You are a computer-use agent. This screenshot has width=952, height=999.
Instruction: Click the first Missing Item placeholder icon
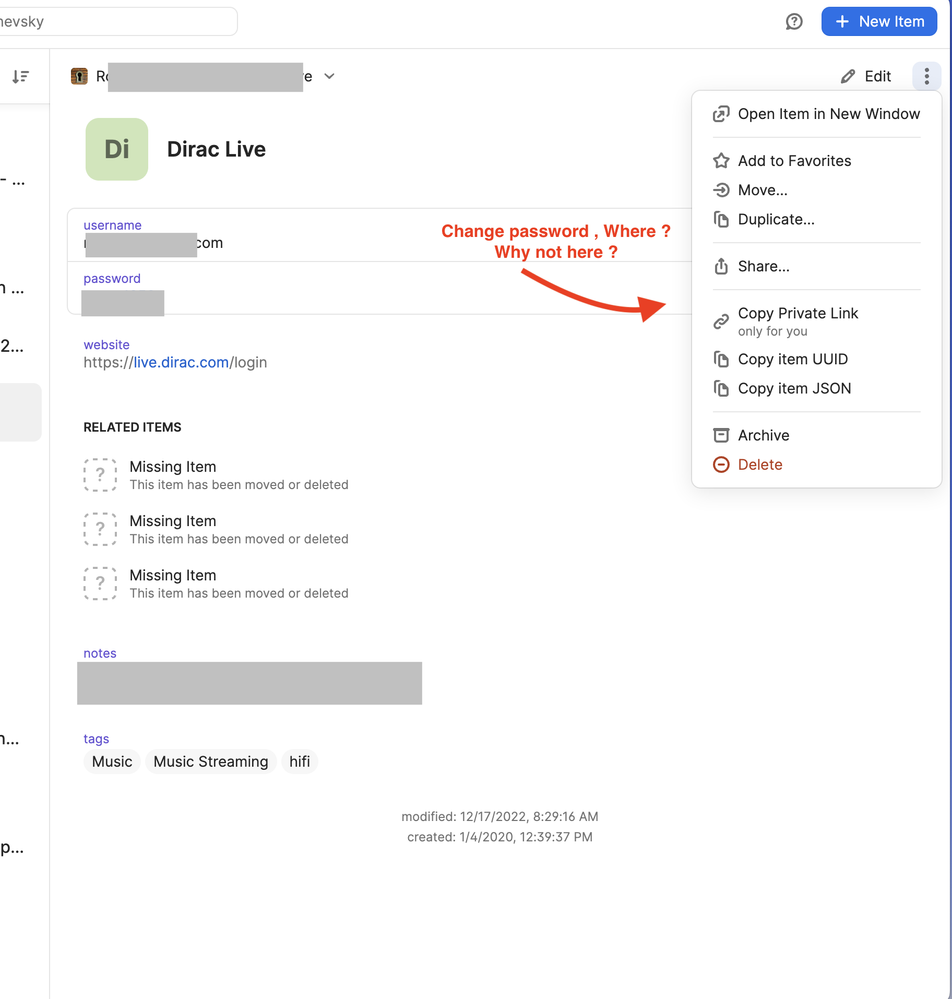point(100,475)
